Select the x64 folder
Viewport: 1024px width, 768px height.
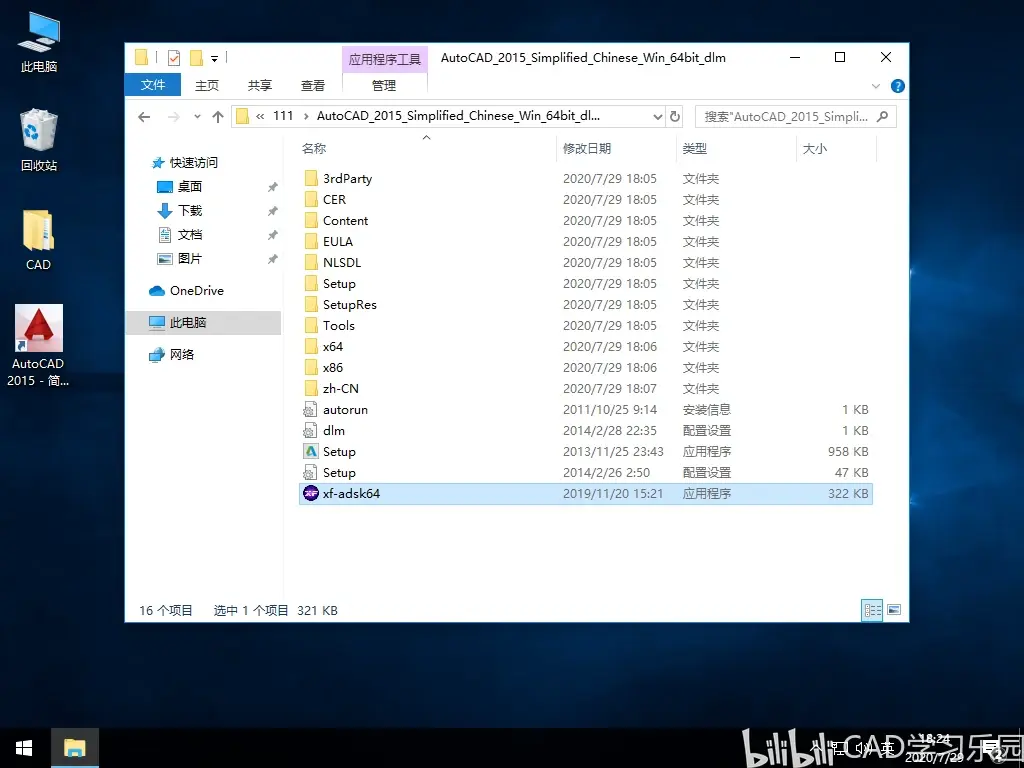click(585, 347)
